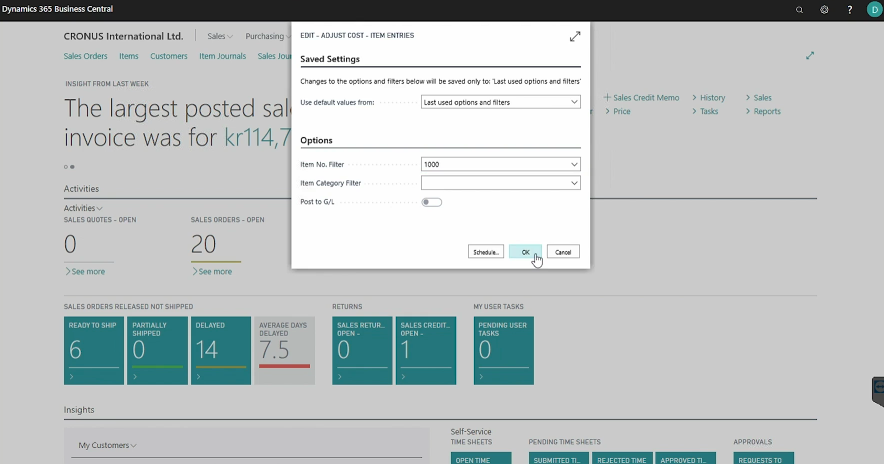
Task: Open the Approved Time Sheets tile
Action: point(686,458)
